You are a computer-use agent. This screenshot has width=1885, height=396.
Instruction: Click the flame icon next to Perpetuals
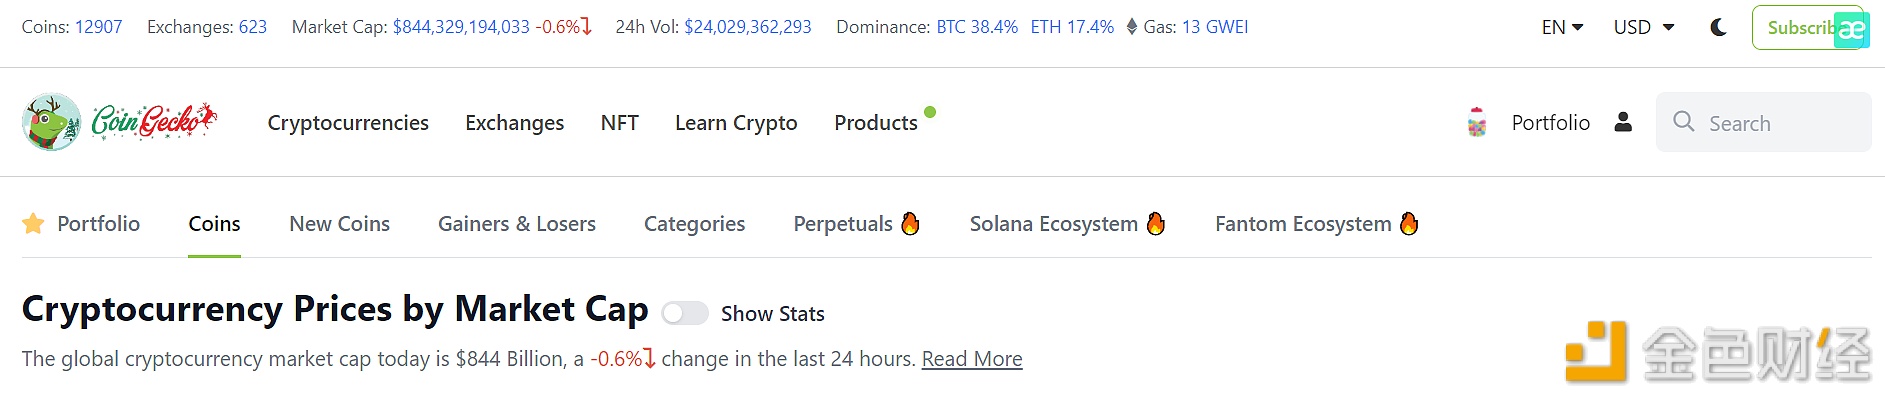point(910,223)
